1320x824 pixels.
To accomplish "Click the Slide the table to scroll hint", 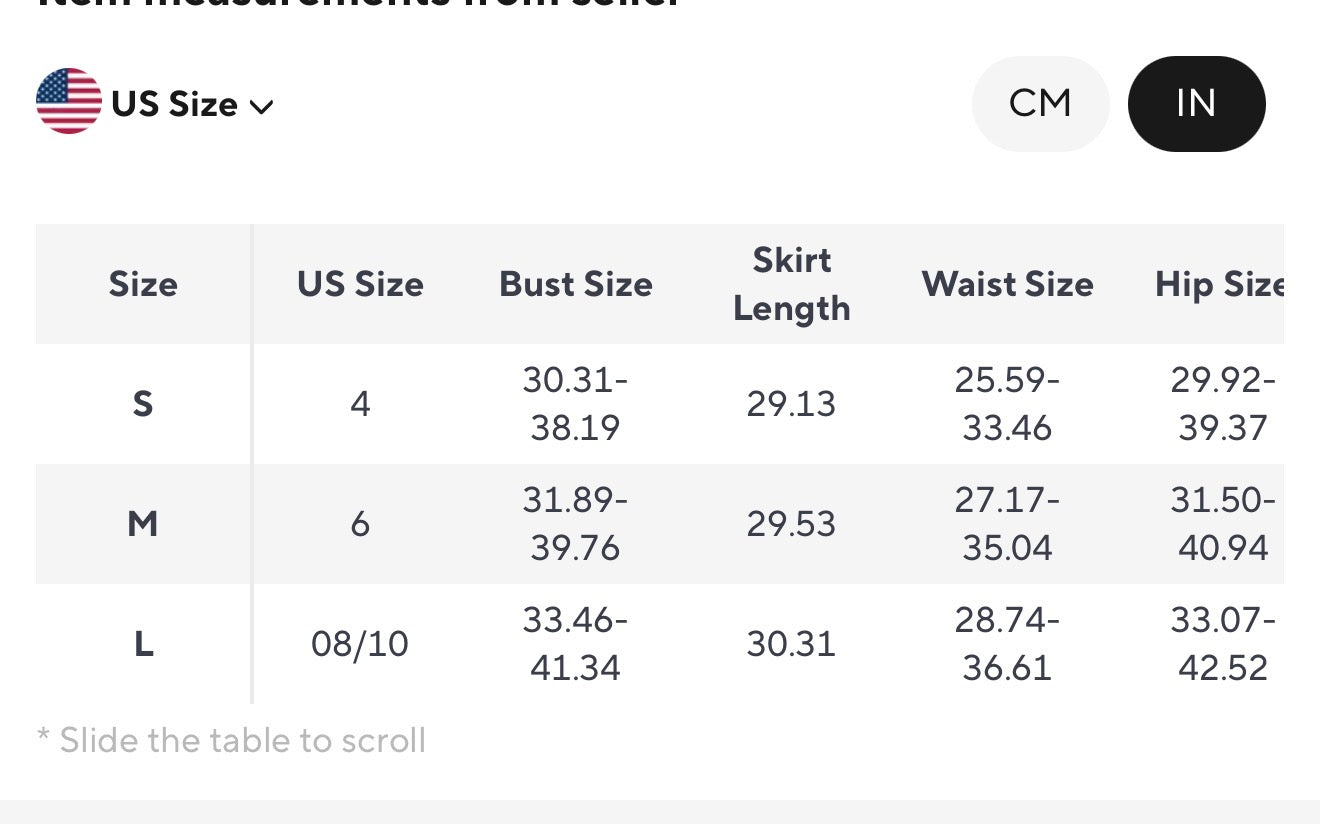I will 231,740.
